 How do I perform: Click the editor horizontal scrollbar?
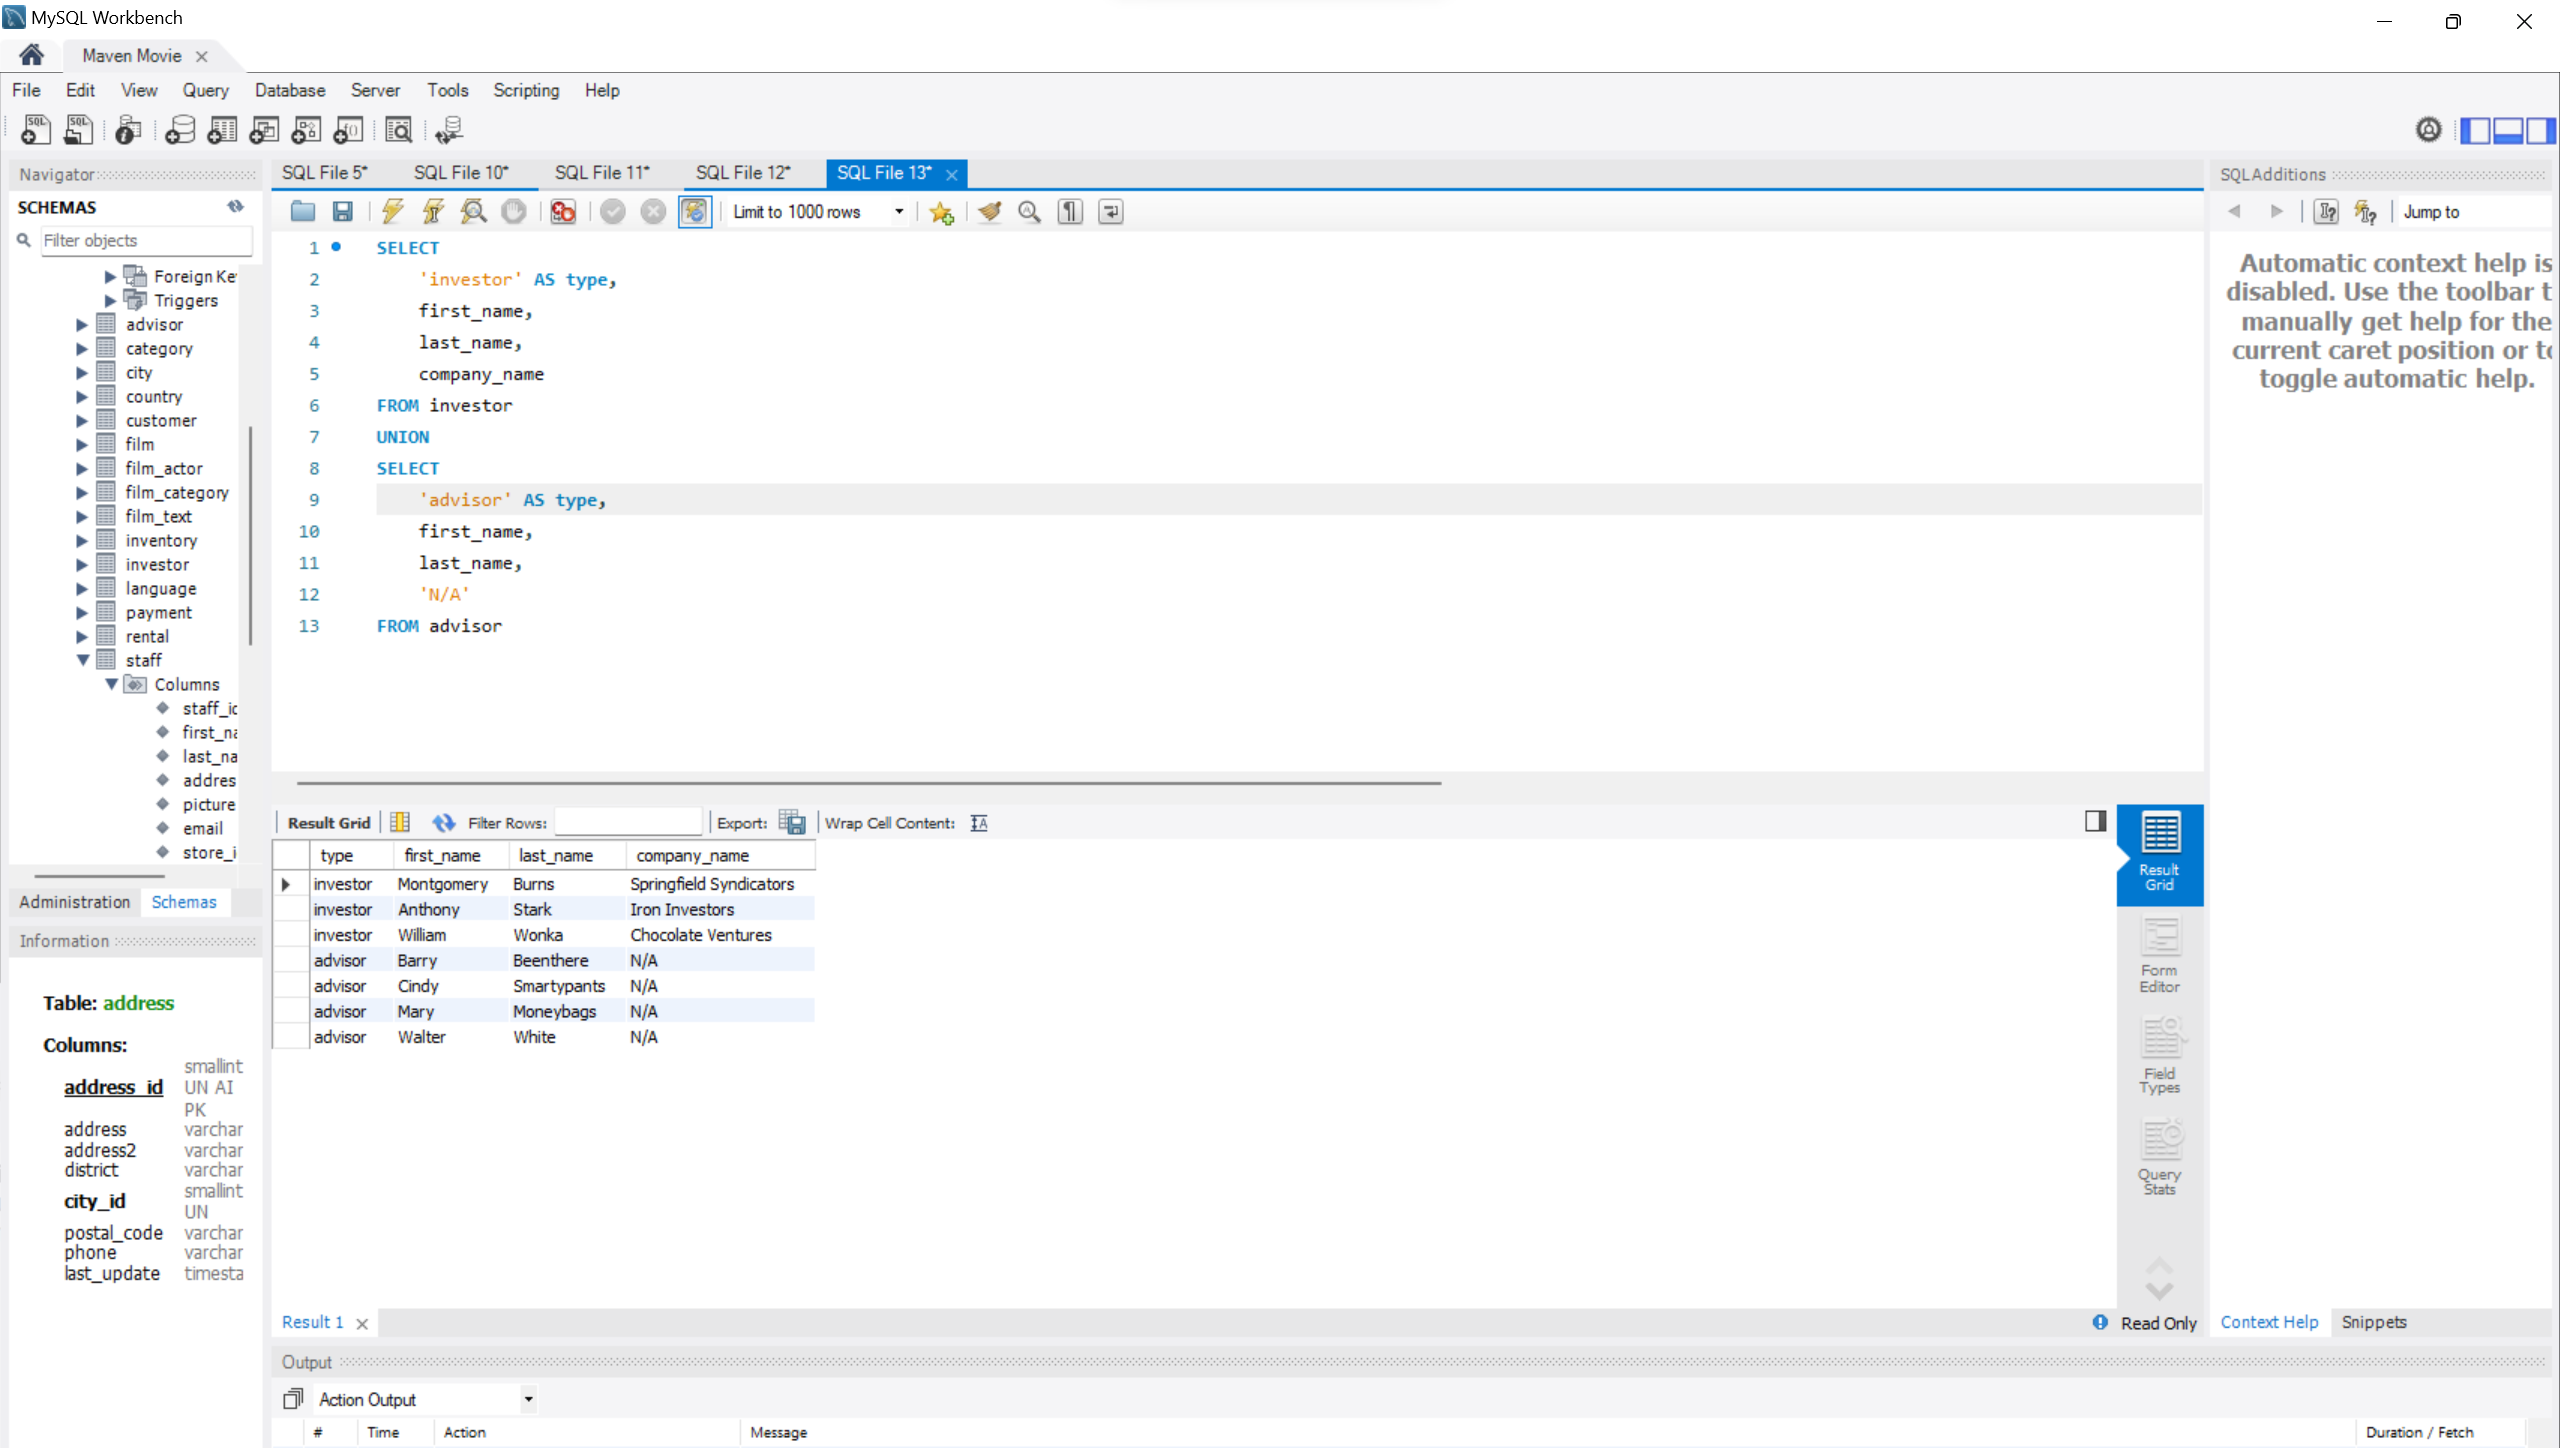click(x=868, y=783)
